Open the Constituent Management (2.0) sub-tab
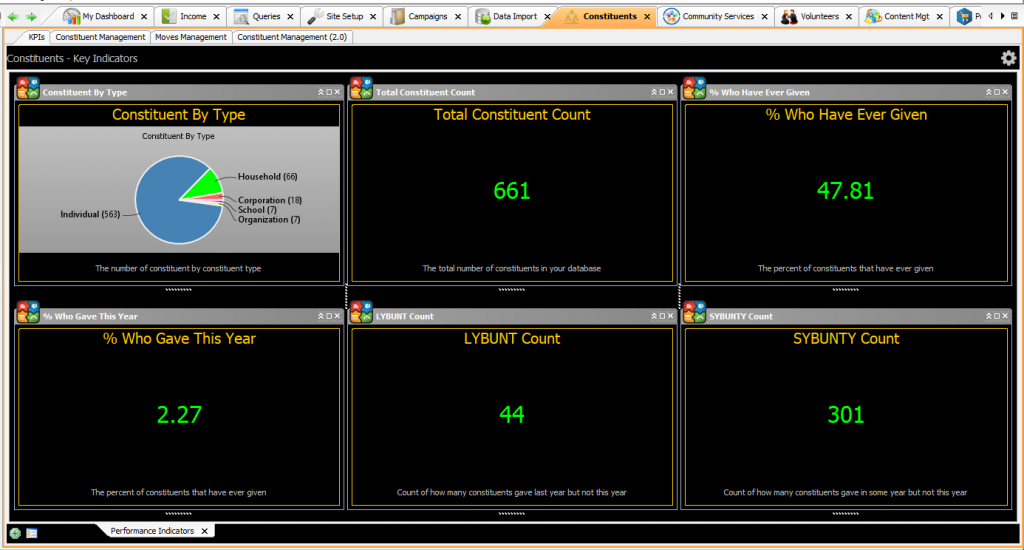This screenshot has width=1024, height=550. 292,37
